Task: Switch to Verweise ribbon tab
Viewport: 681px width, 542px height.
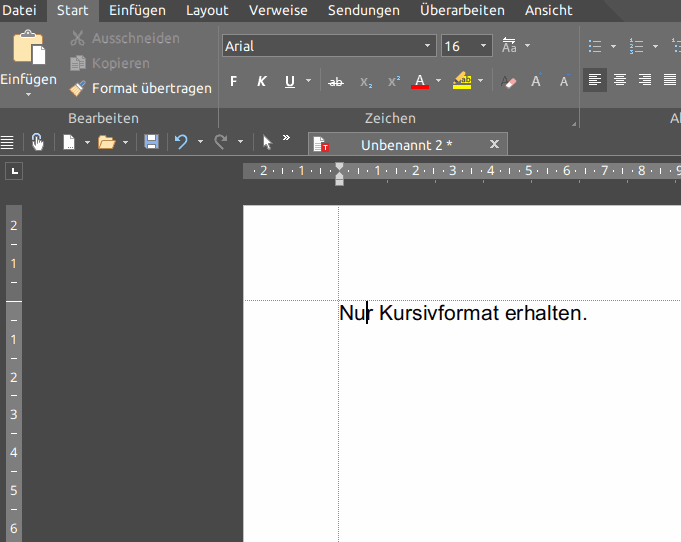Action: pyautogui.click(x=278, y=10)
